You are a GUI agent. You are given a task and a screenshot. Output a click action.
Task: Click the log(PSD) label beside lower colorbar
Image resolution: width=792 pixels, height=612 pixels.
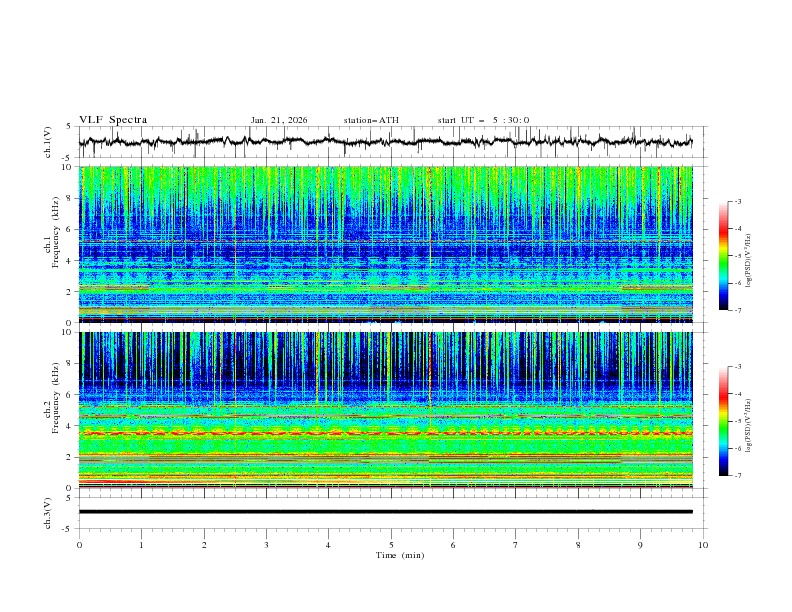click(751, 421)
